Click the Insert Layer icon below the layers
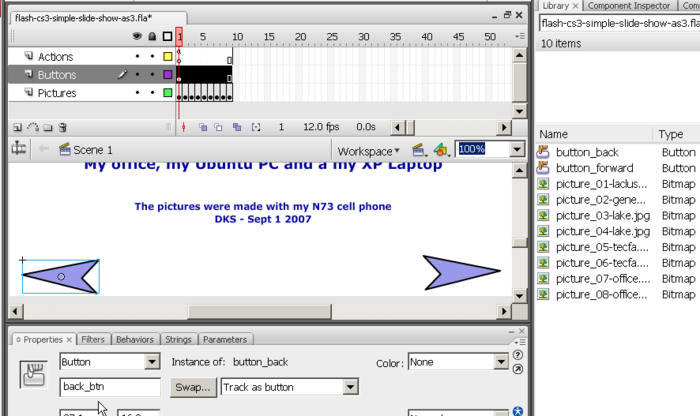 (17, 127)
